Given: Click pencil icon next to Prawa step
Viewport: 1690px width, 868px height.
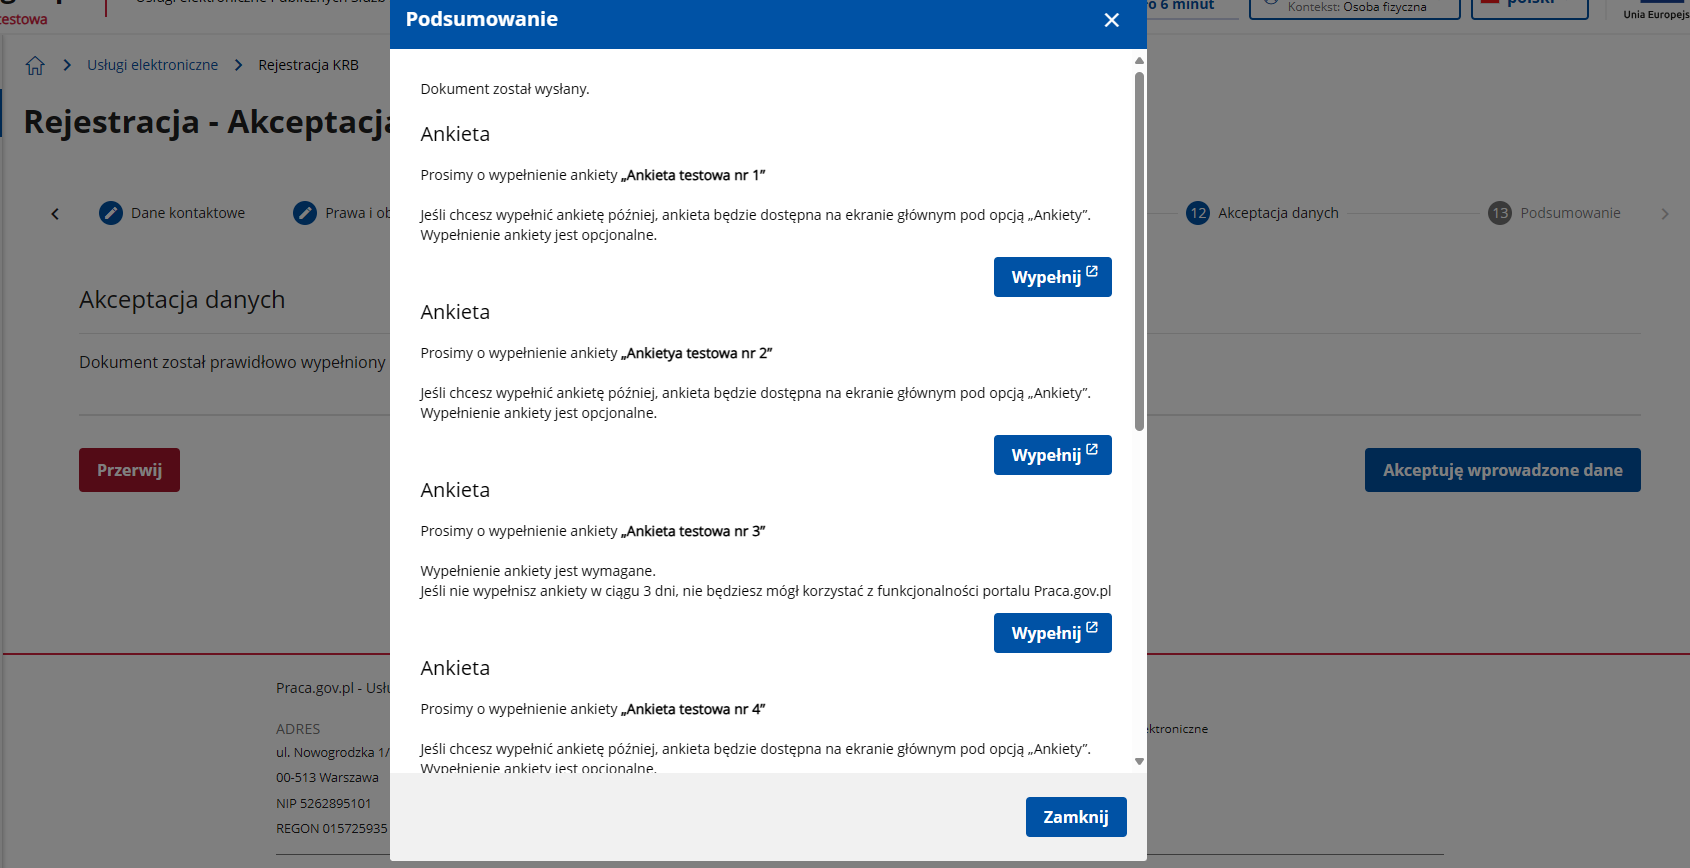Looking at the screenshot, I should pos(305,213).
